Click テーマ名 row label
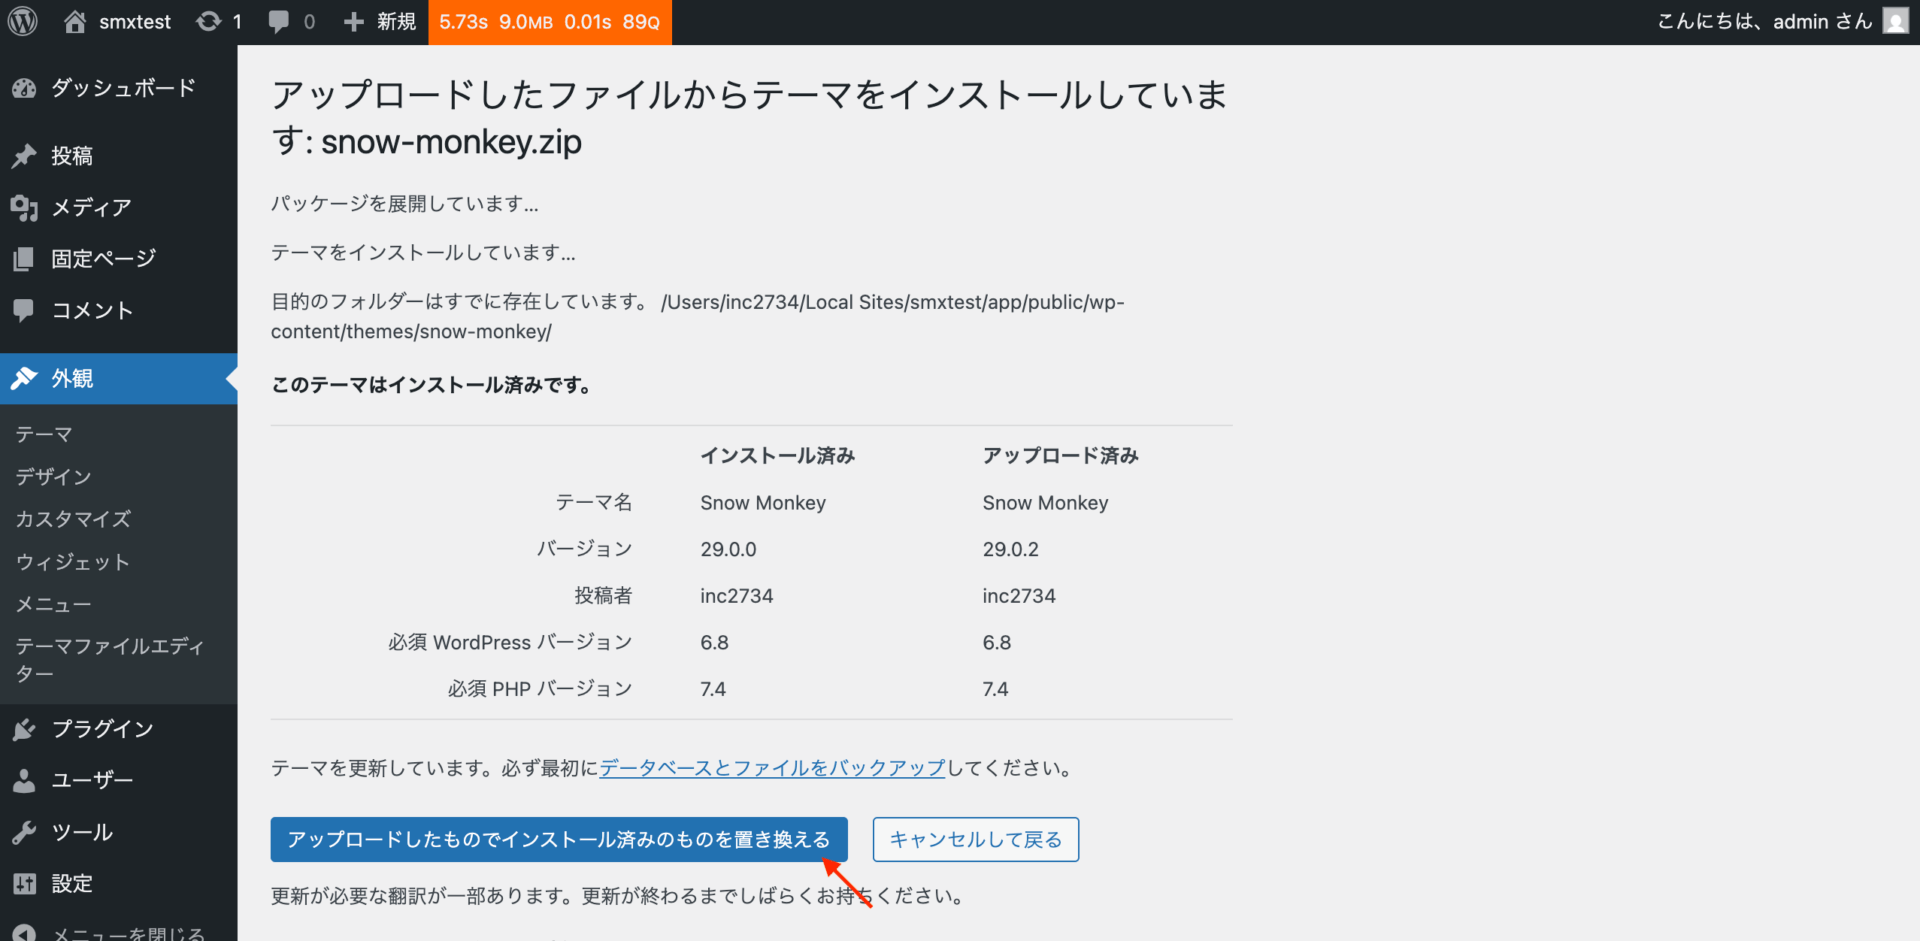The height and width of the screenshot is (941, 1920). coord(594,502)
